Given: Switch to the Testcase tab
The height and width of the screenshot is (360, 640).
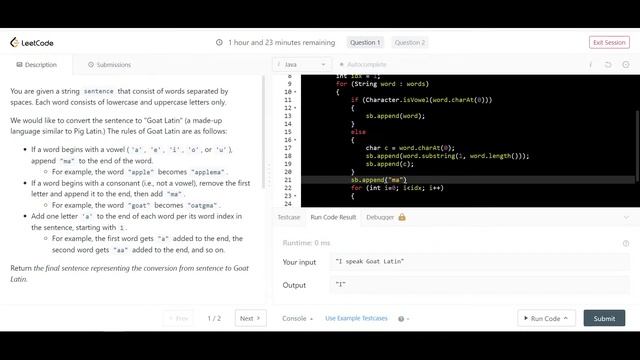Looking at the screenshot, I should click(289, 217).
